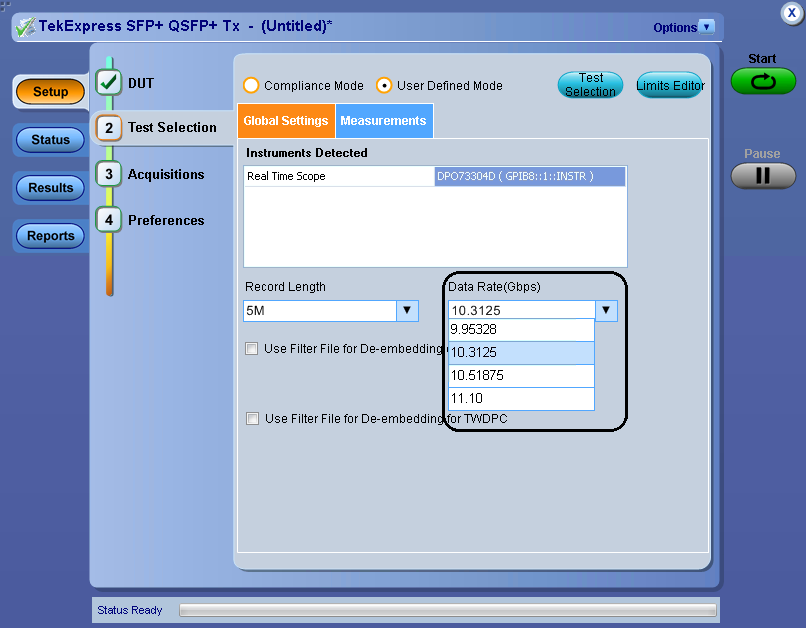806x628 pixels.
Task: Select Compliance Mode
Action: point(251,86)
